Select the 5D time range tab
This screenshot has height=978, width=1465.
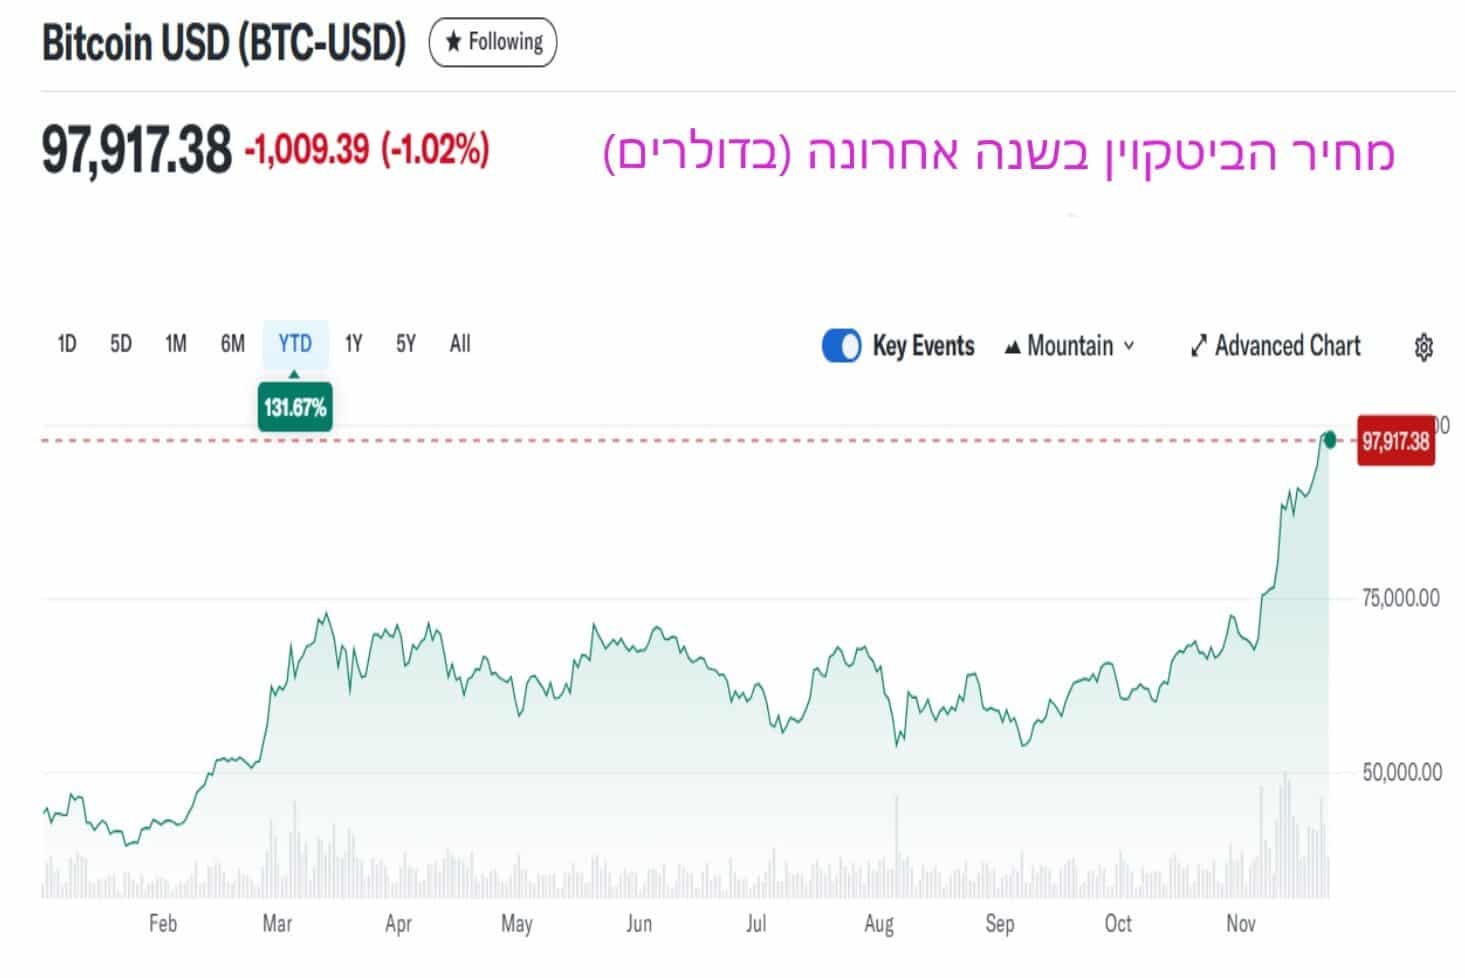(x=121, y=344)
